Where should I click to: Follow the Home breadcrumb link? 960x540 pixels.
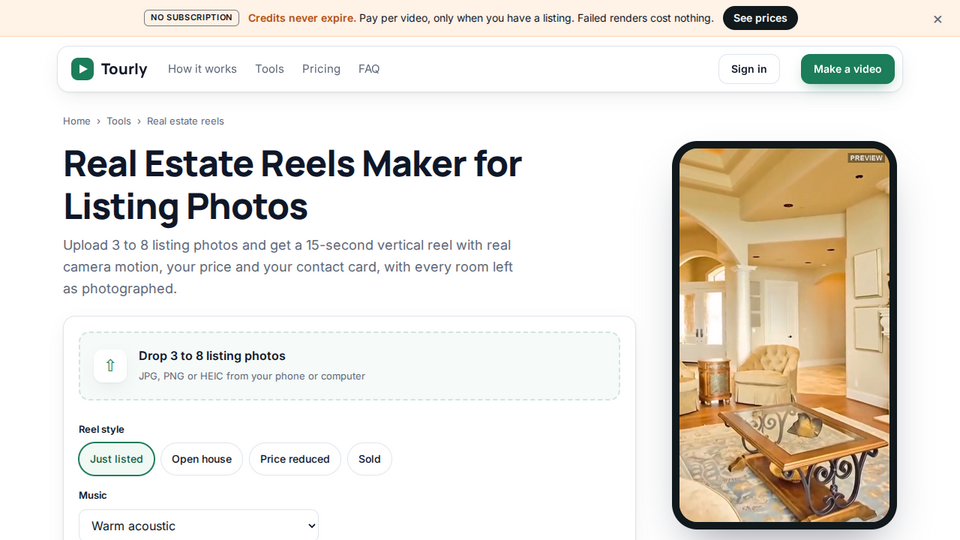[x=77, y=121]
